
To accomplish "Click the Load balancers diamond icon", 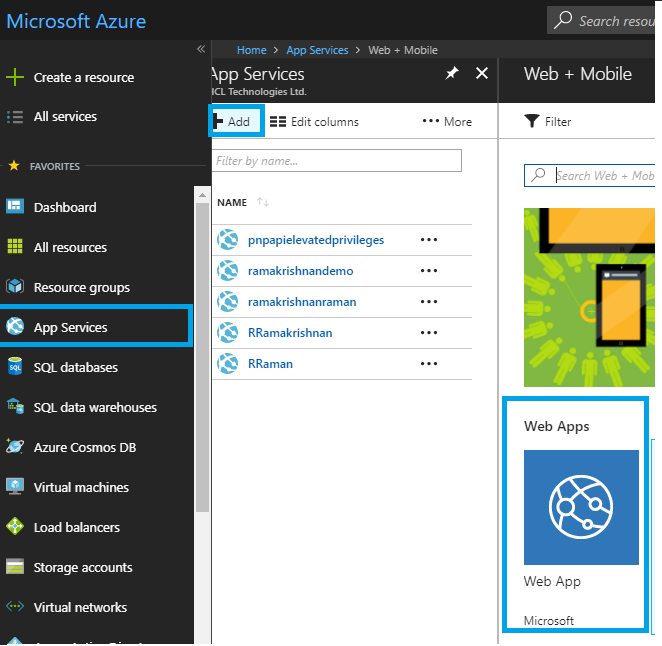I will [15, 527].
